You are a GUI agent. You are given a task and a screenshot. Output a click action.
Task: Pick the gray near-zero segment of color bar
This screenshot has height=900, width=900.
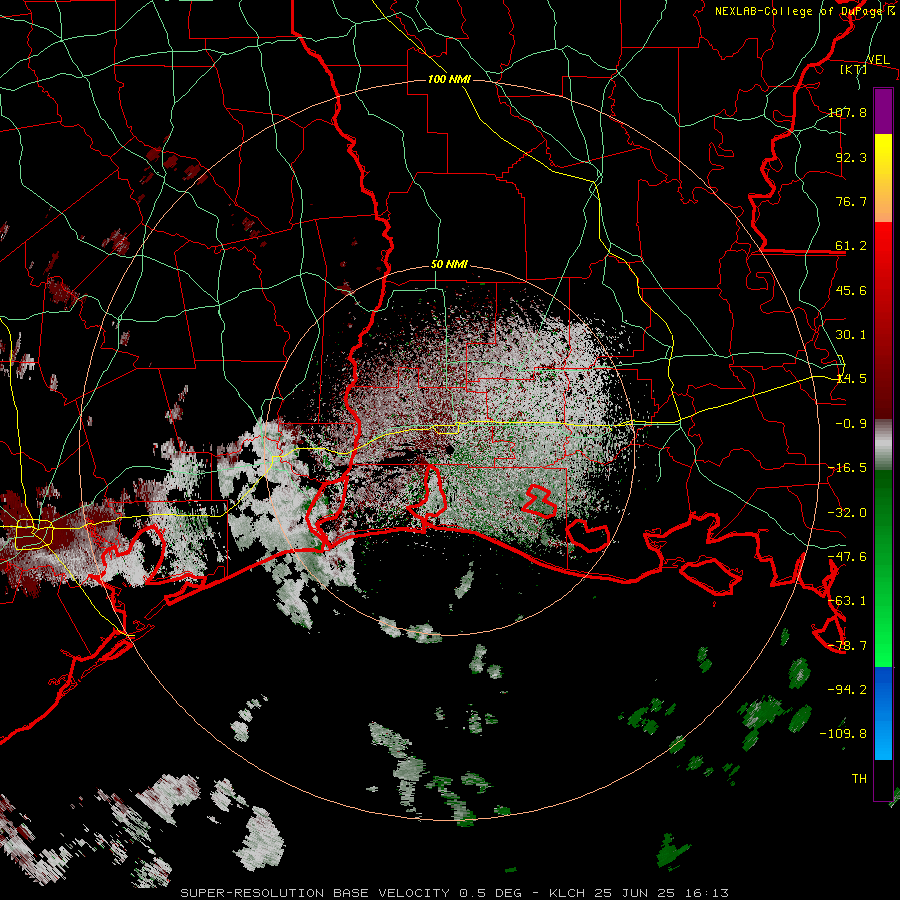(x=883, y=445)
